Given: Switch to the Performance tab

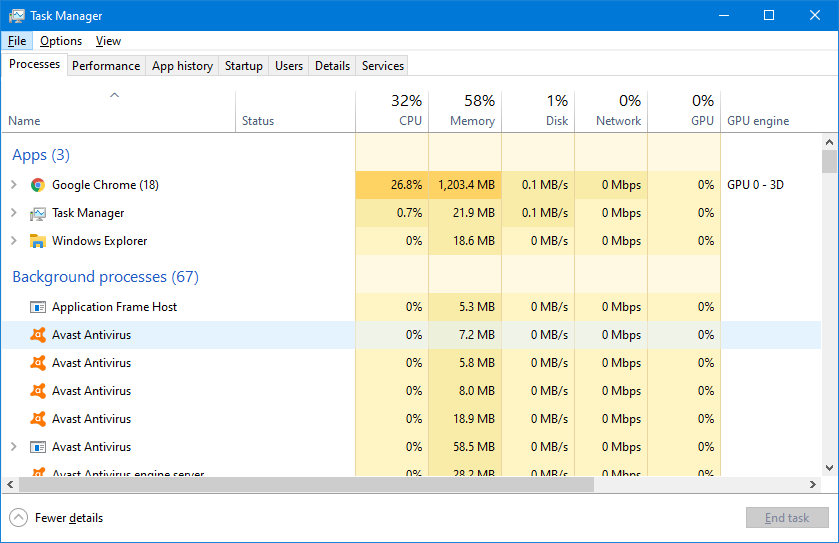Looking at the screenshot, I should coord(106,66).
